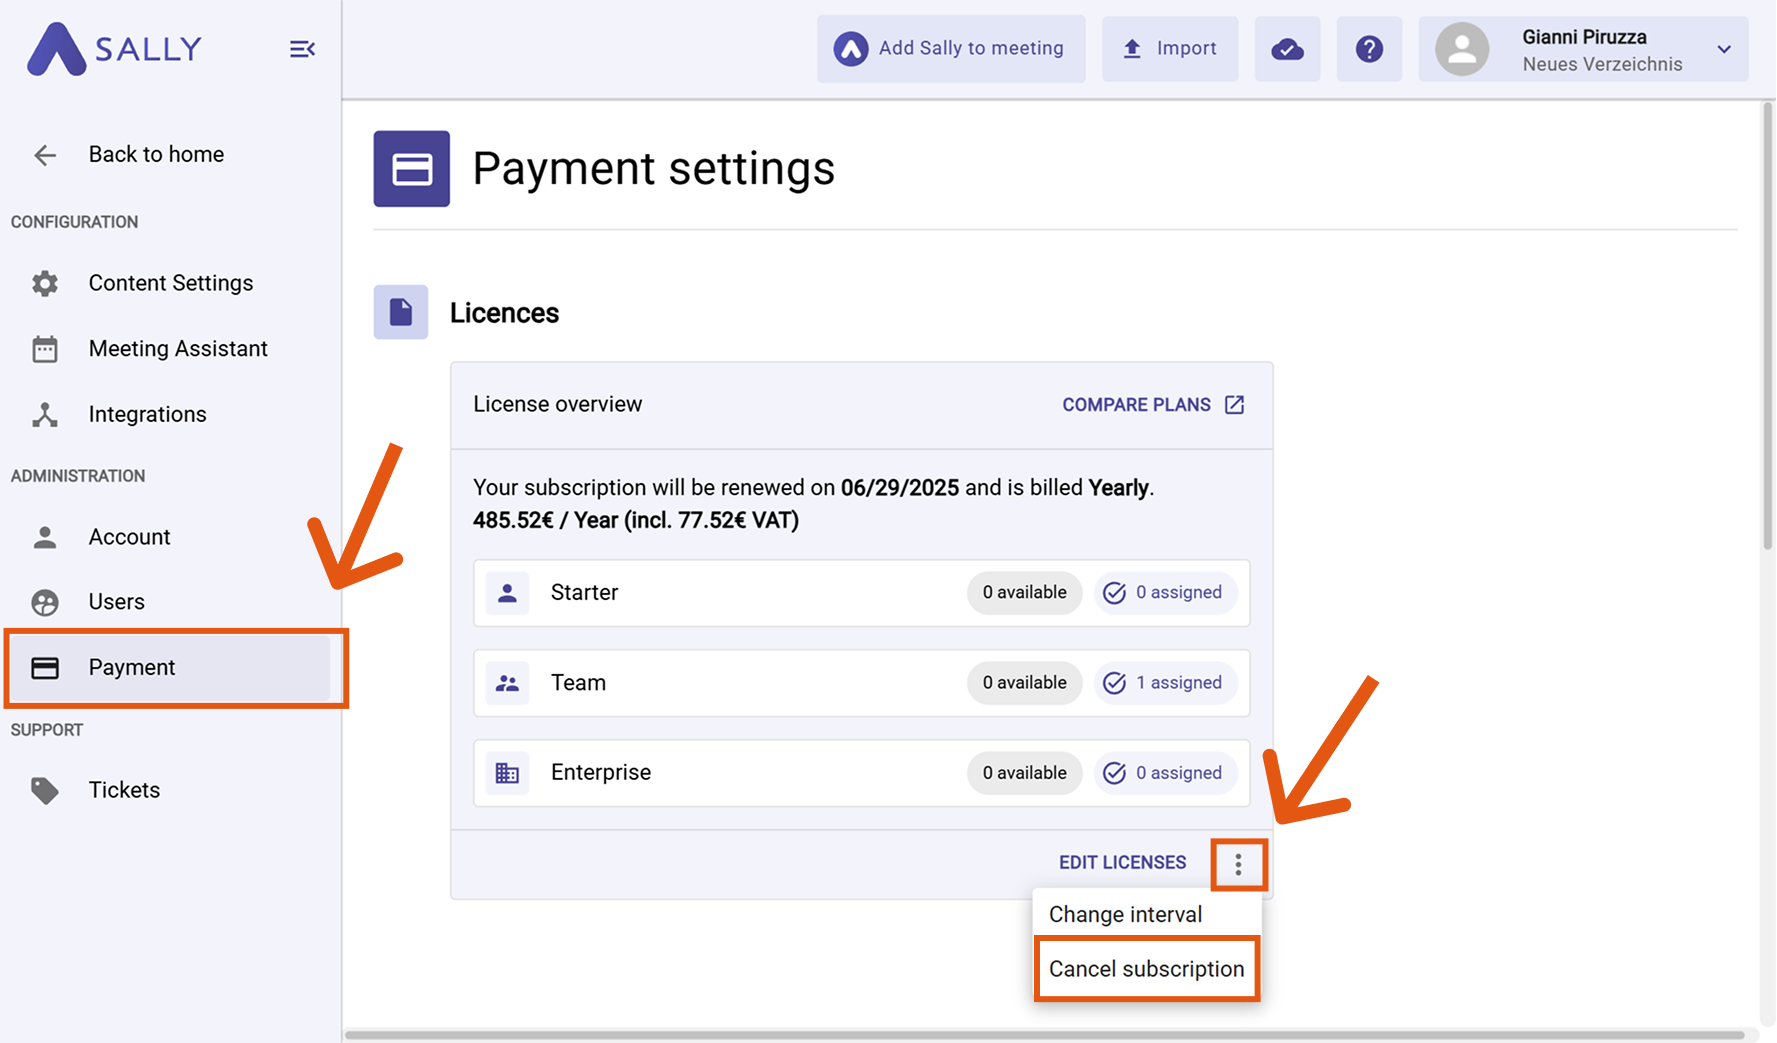Click the Users group icon
The image size is (1777, 1043).
click(45, 602)
